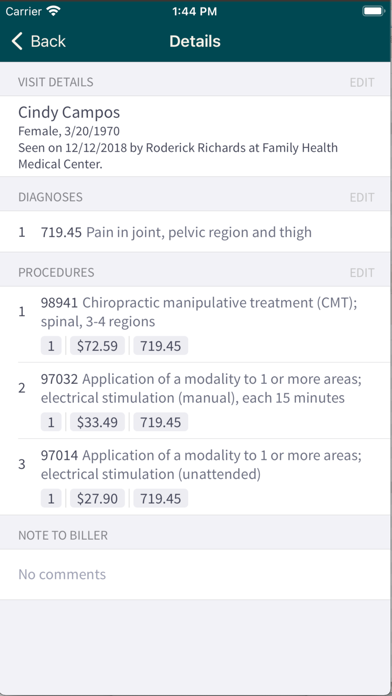Edit the Procedures section

click(362, 273)
